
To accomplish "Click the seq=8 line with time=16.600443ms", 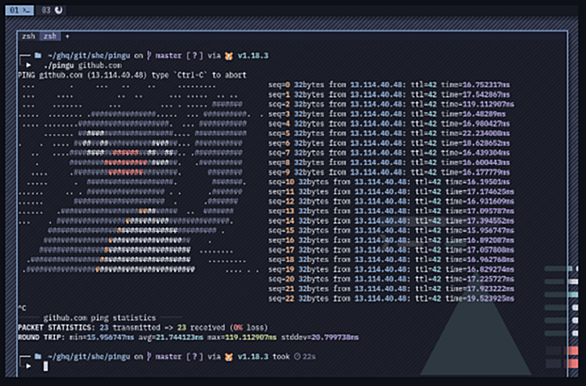I will [x=389, y=163].
